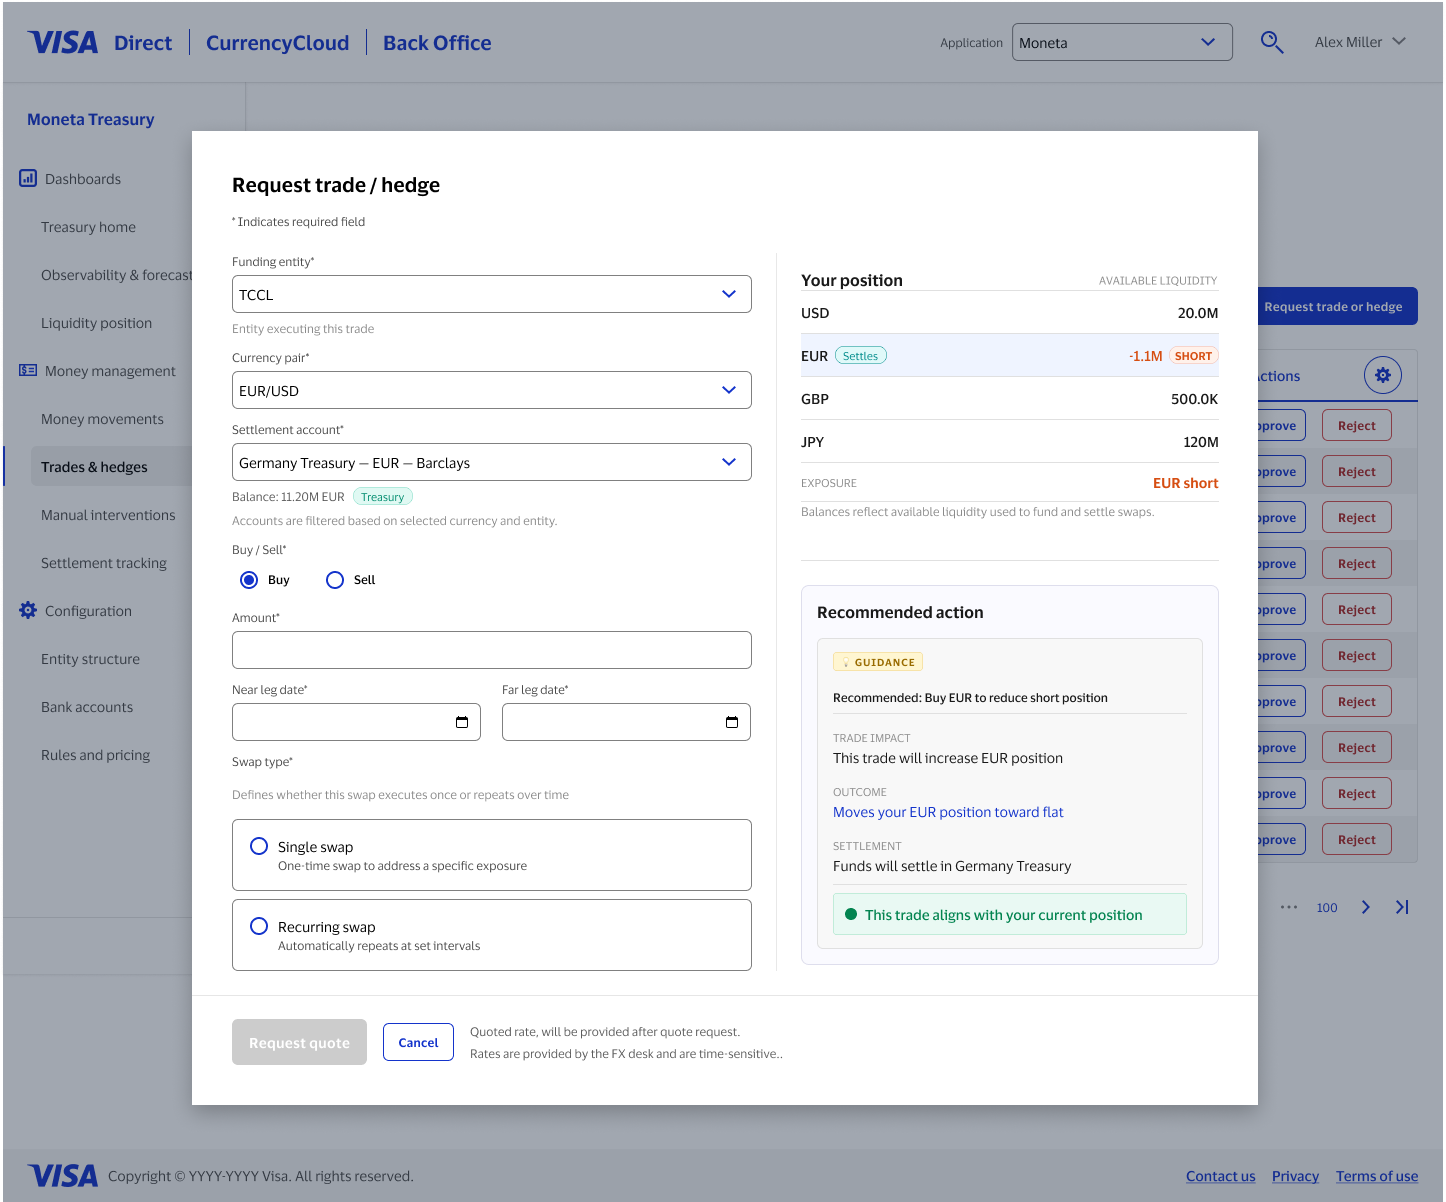Viewport: 1446px width, 1202px height.
Task: Click the search magnifier icon in header
Action: pyautogui.click(x=1271, y=42)
